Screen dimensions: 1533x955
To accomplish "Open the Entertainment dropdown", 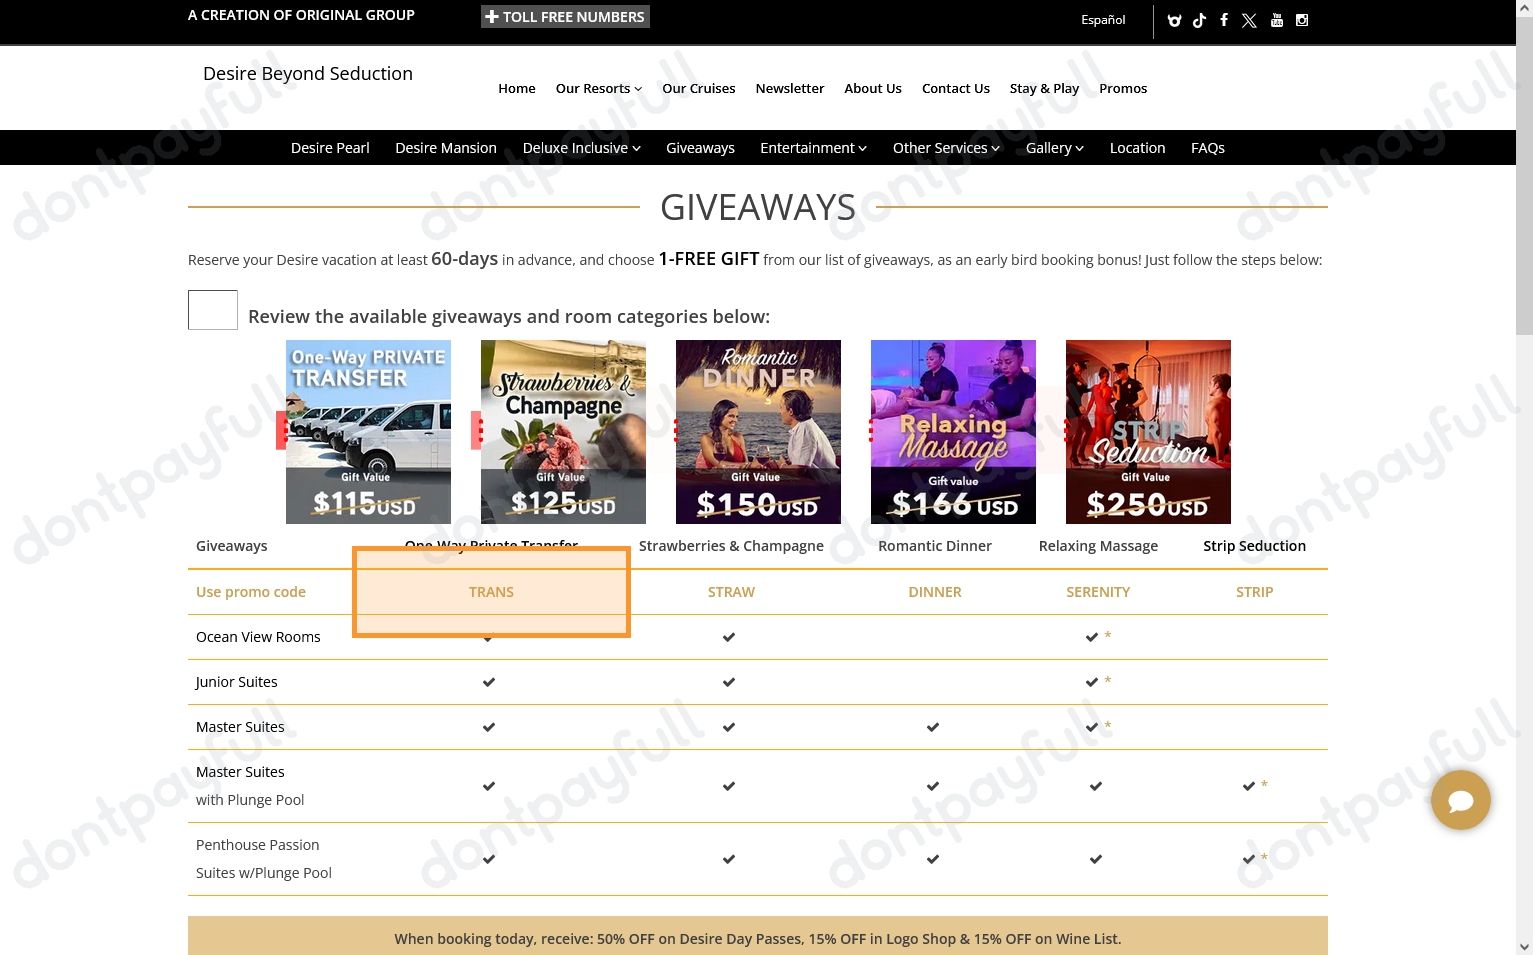I will [813, 148].
